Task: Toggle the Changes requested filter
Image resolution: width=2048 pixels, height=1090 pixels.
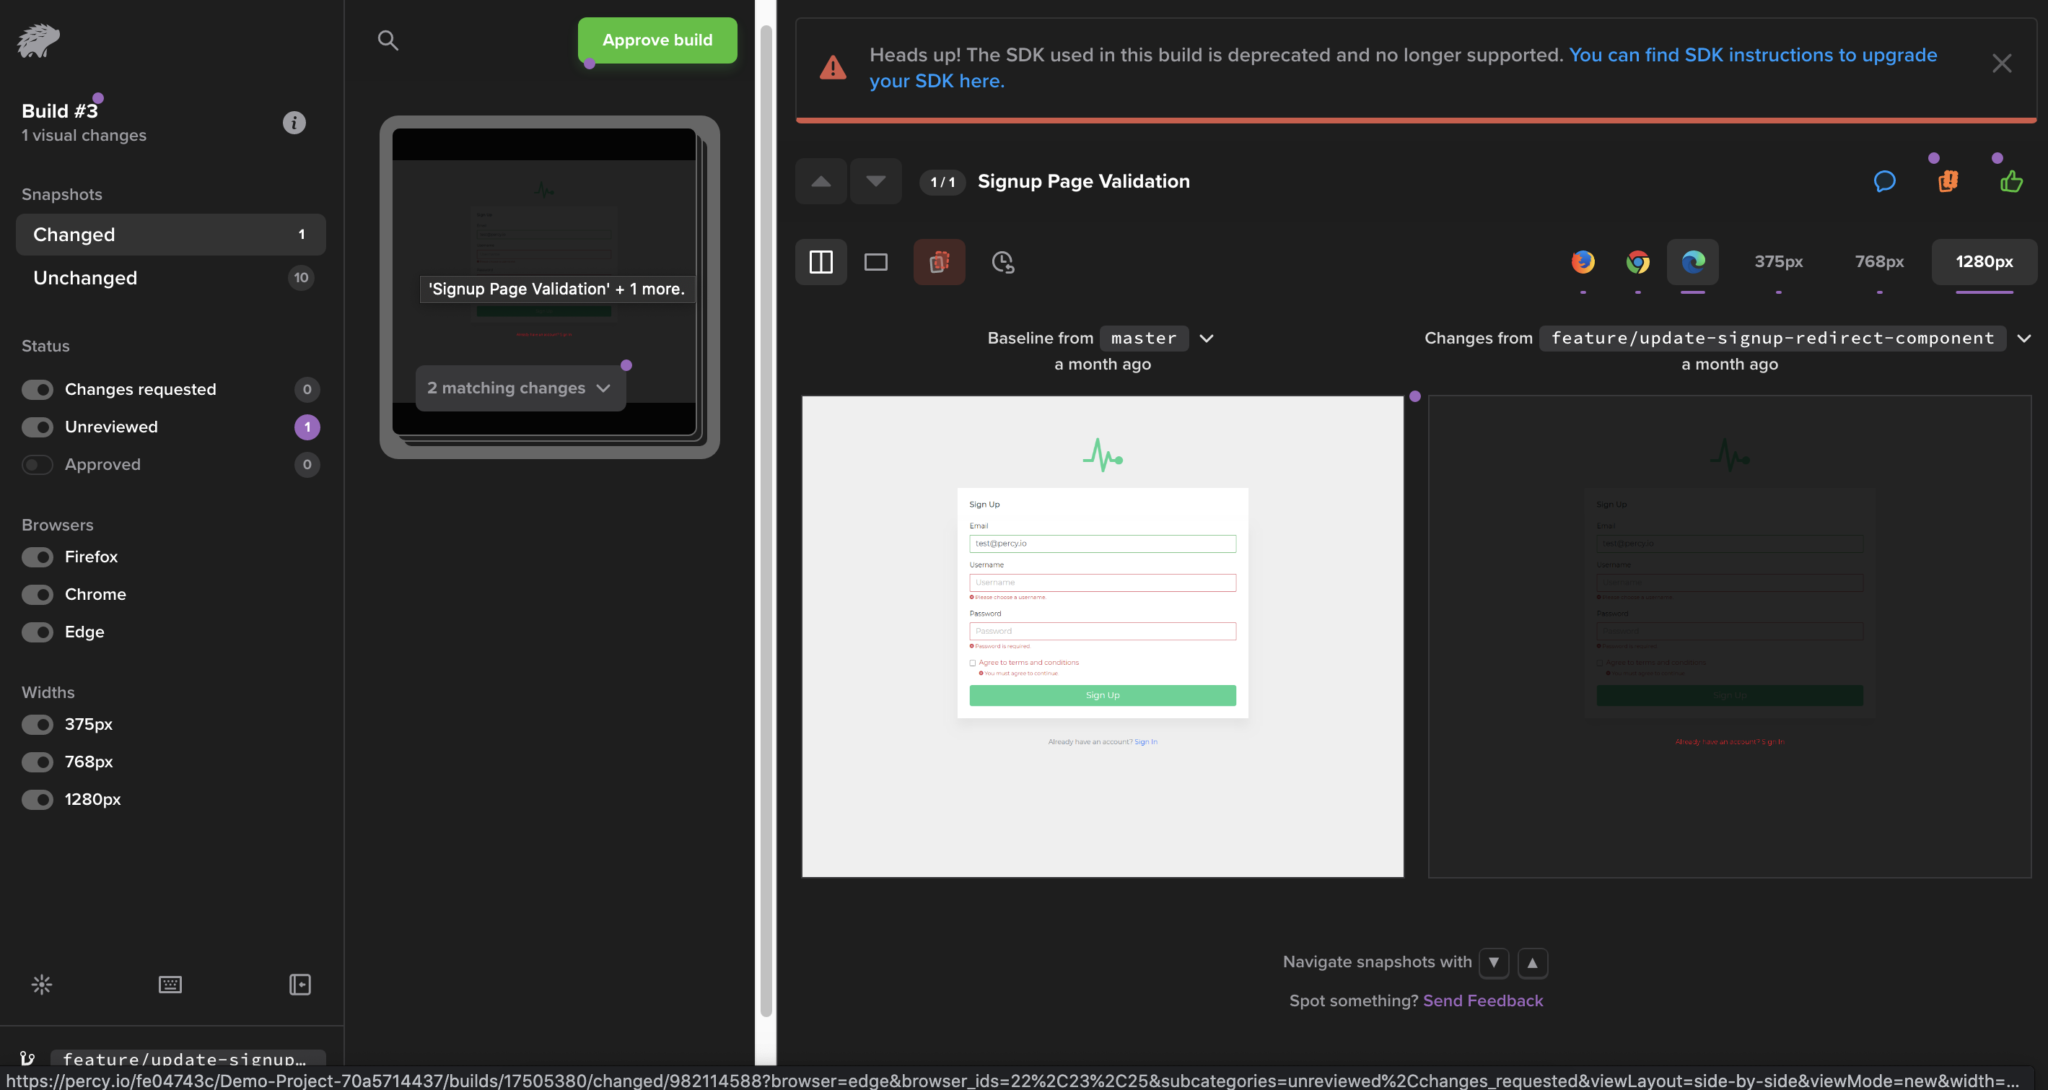Action: coord(37,389)
